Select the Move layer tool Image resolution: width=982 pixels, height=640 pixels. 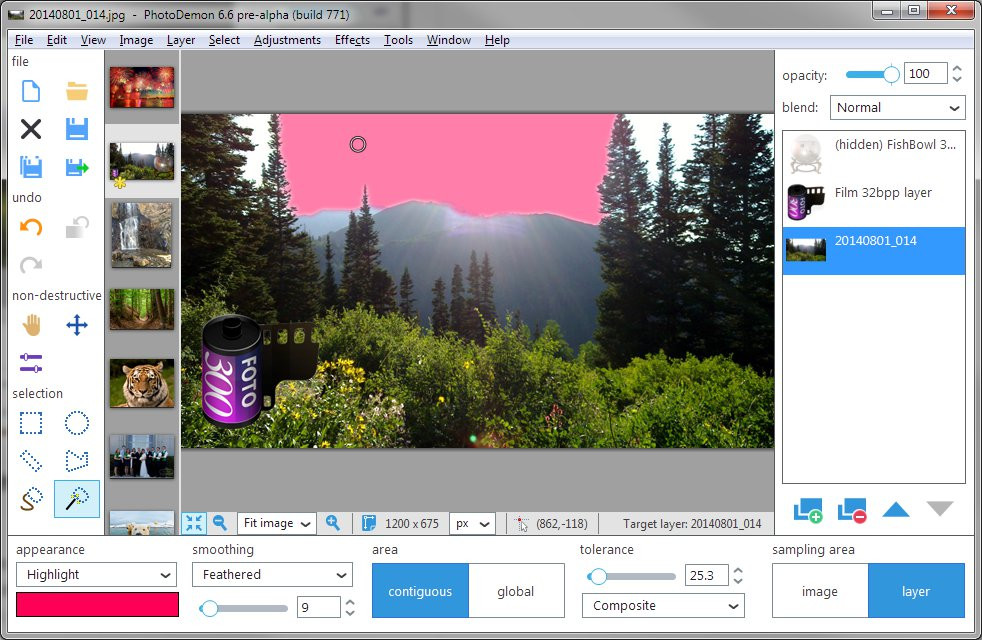(77, 325)
